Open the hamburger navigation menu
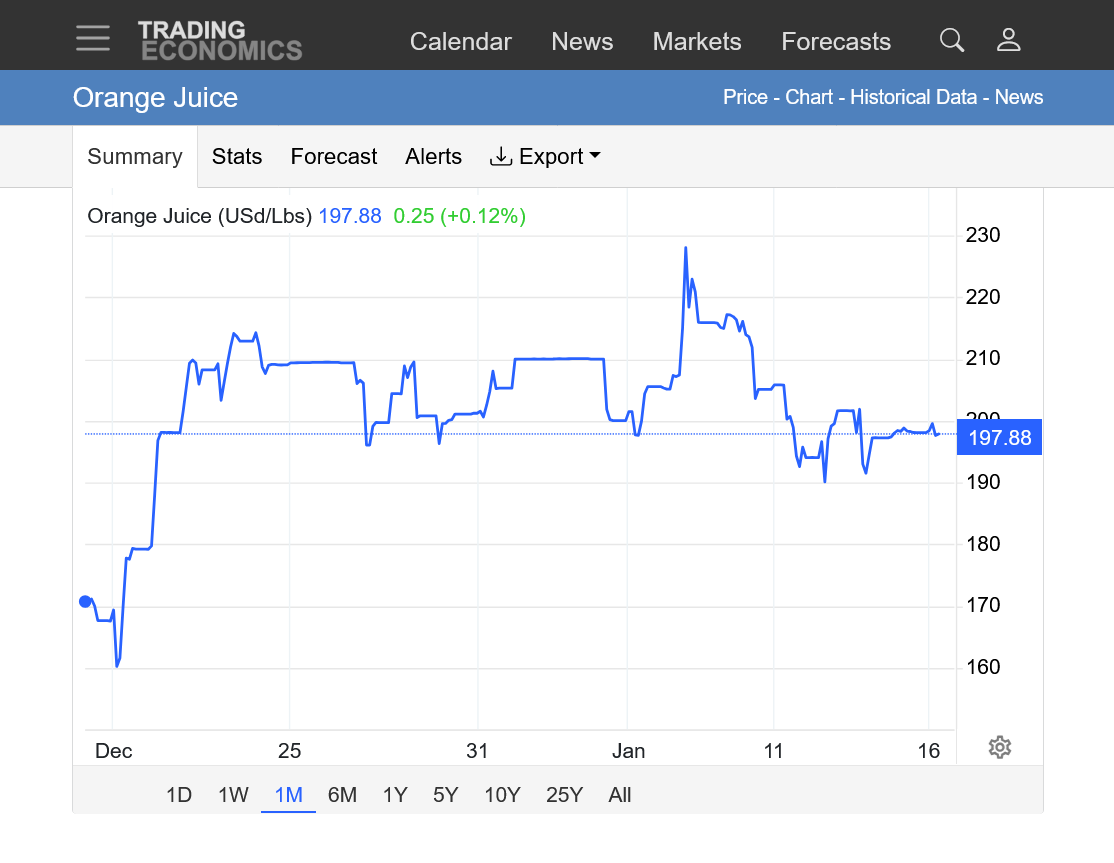1114x863 pixels. coord(93,38)
